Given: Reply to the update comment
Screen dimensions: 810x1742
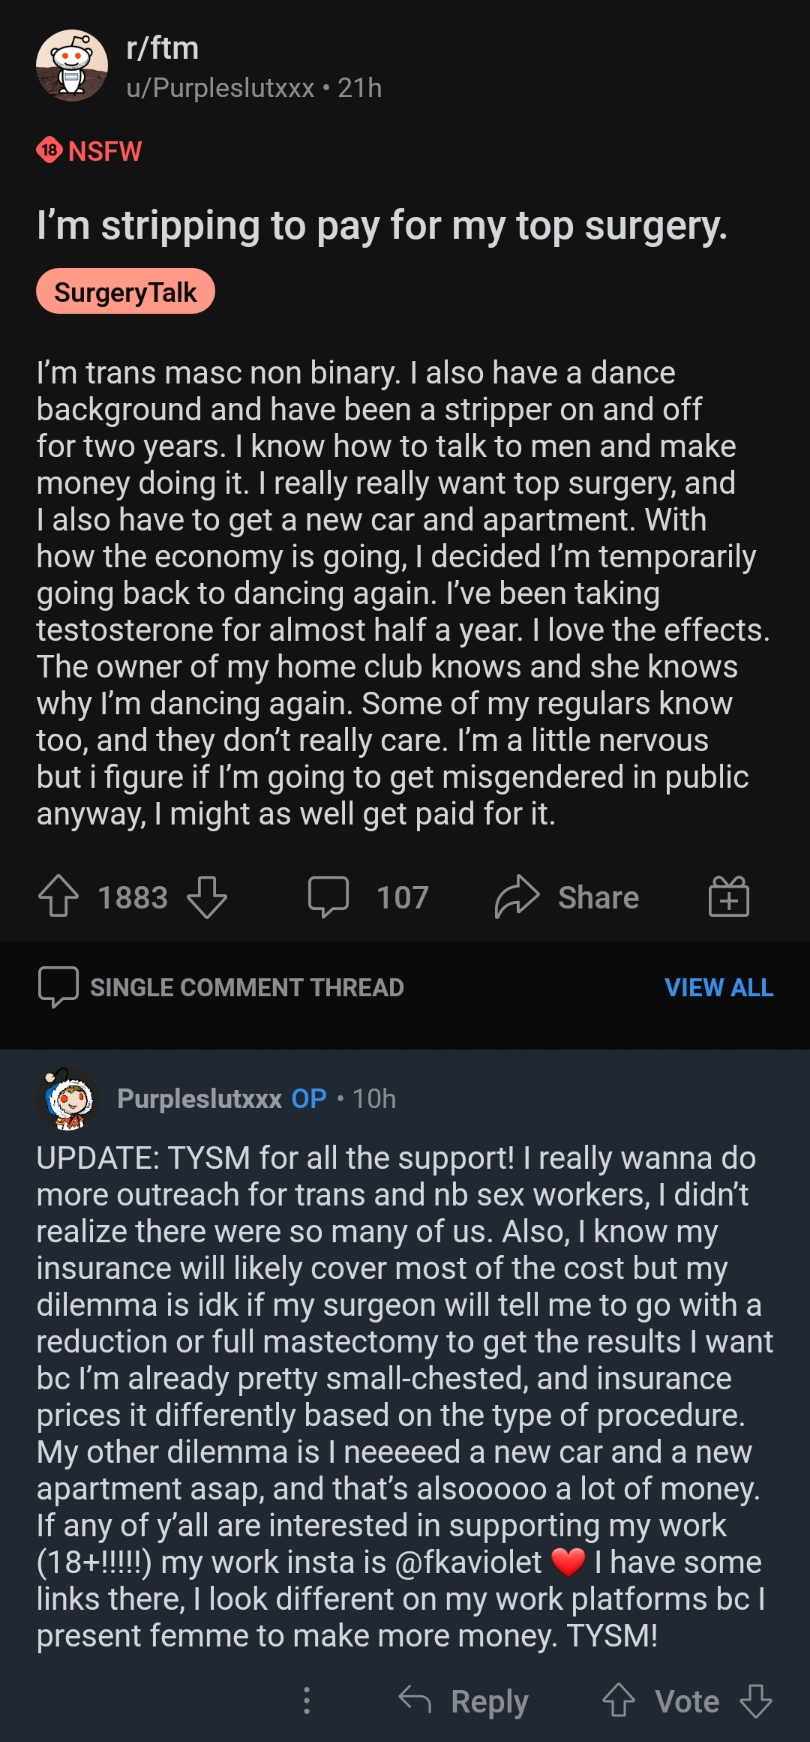Looking at the screenshot, I should pos(464,1700).
